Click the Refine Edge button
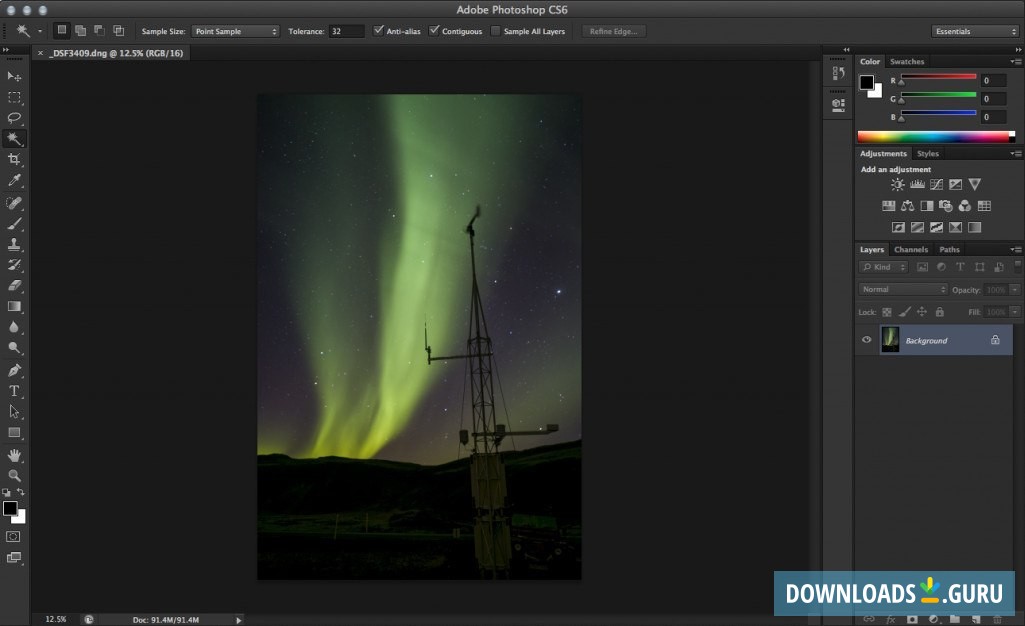 click(x=613, y=30)
